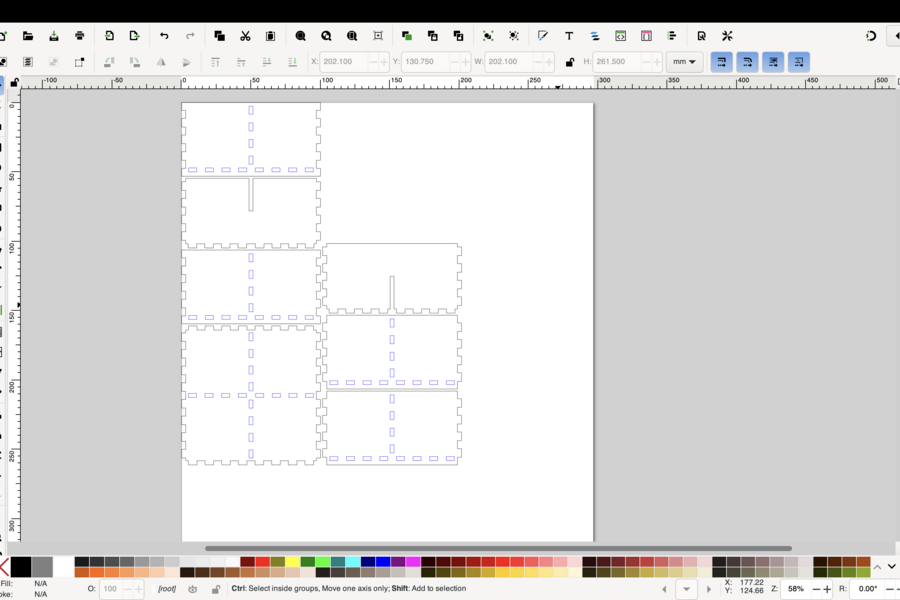Click the Undo arrow icon

tap(164, 36)
